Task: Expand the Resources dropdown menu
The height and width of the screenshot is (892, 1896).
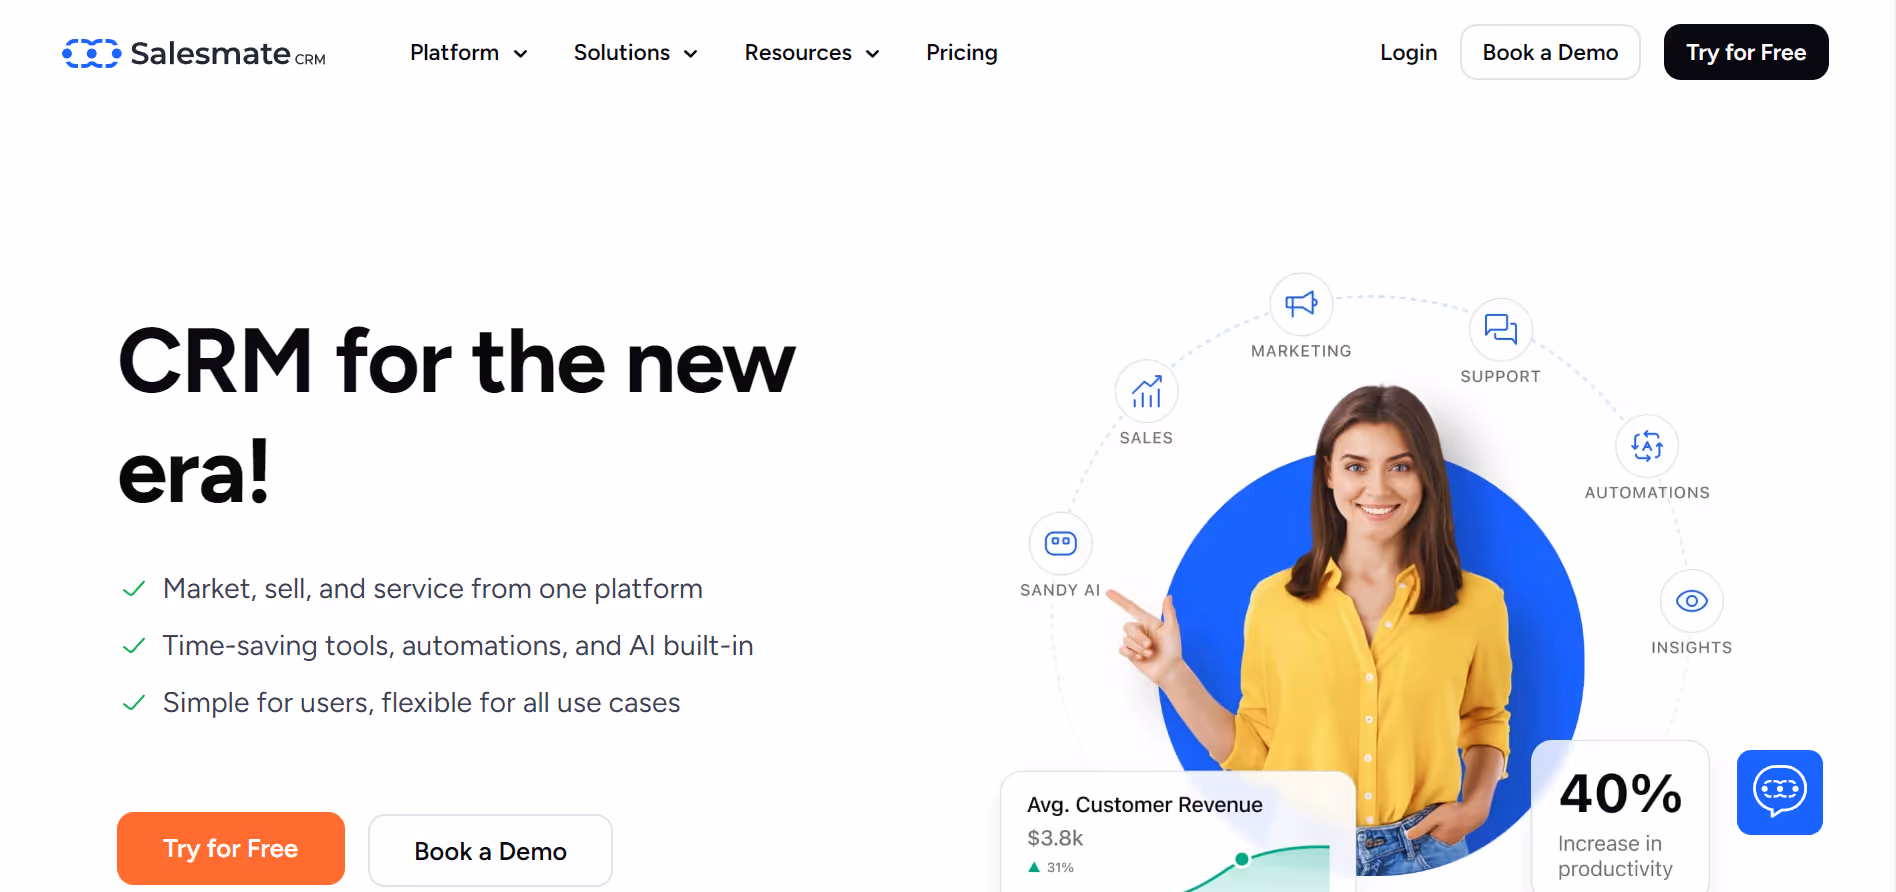Action: [812, 53]
